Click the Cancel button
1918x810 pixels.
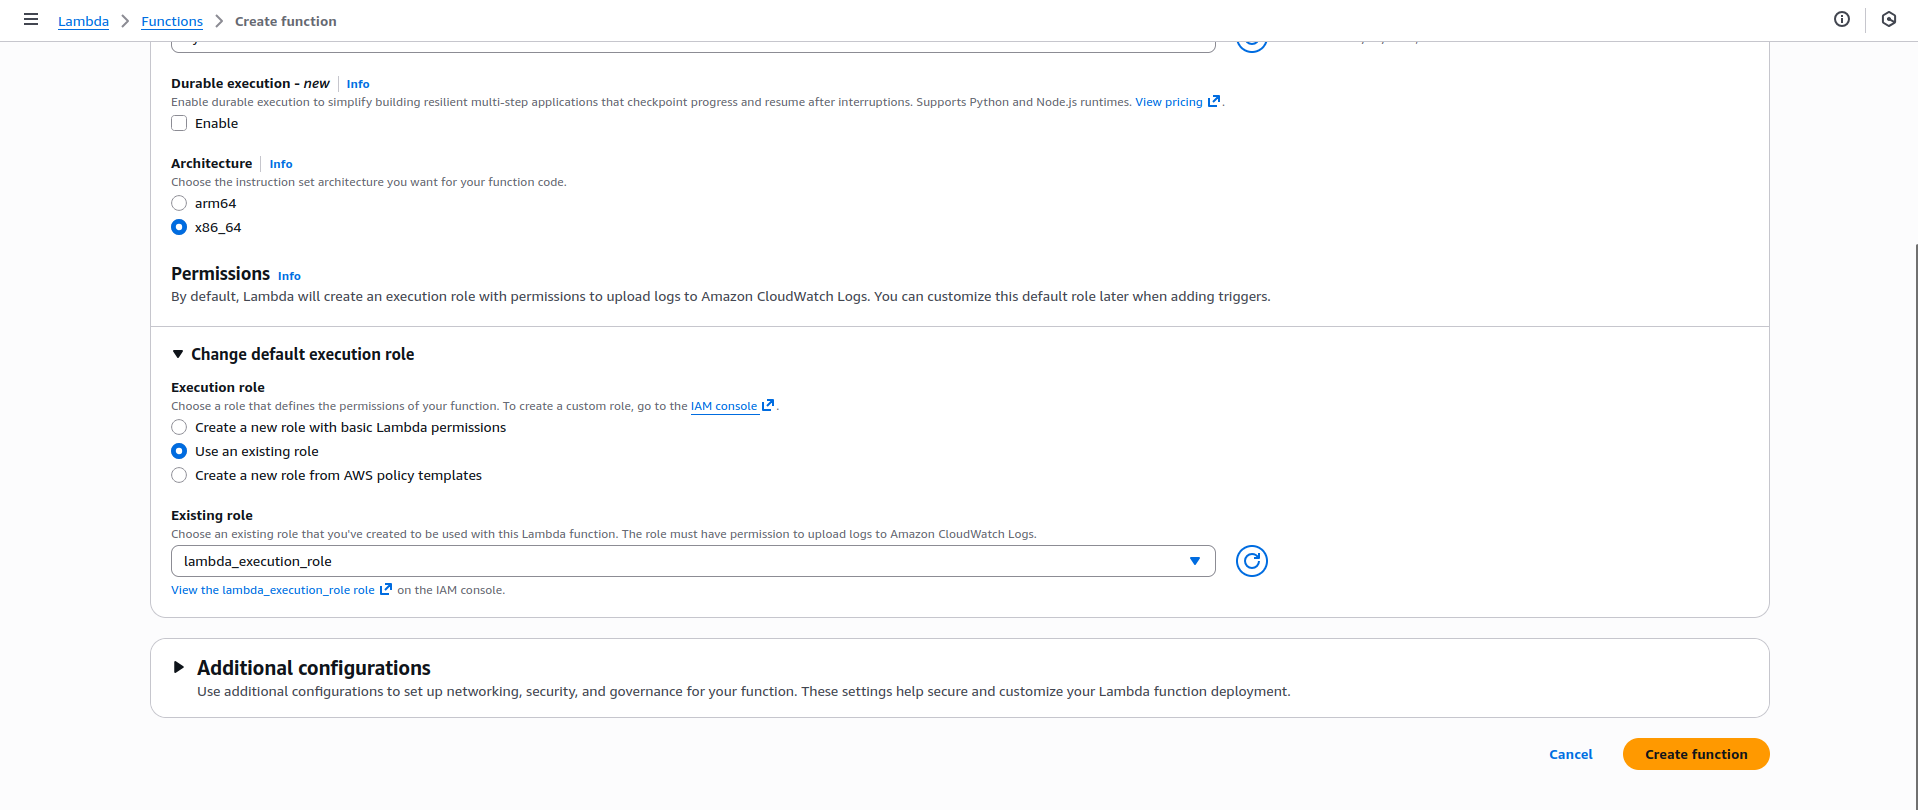coord(1570,754)
